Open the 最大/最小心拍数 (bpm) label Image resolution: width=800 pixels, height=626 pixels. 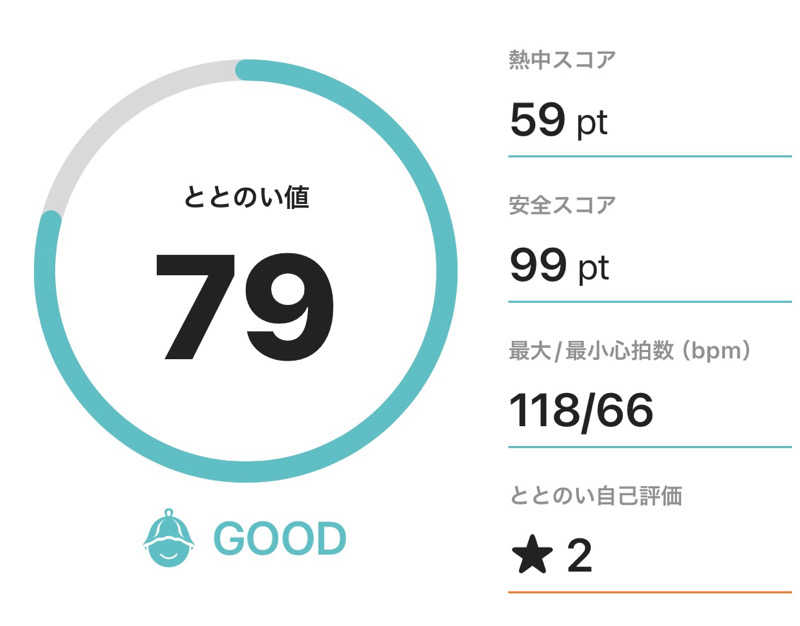[630, 350]
